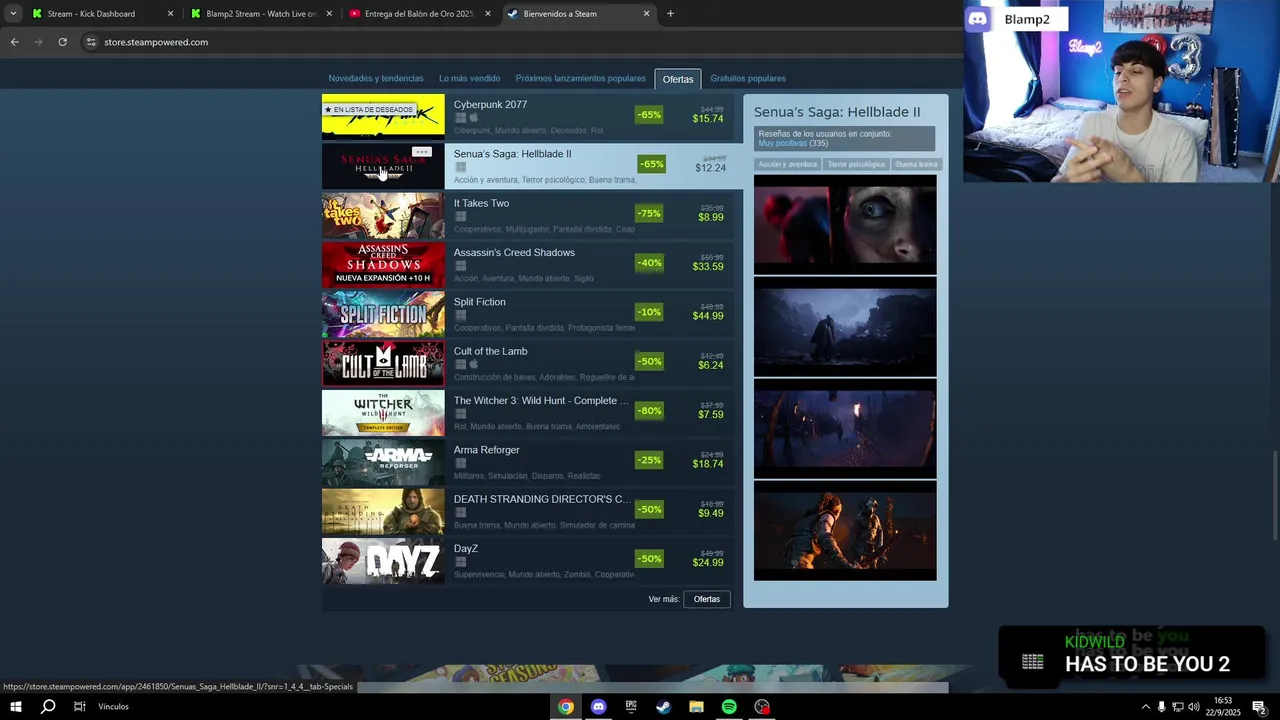Screen dimensions: 1280x720
Task: Select Próximos lanzamientos populares tab
Action: click(x=580, y=78)
